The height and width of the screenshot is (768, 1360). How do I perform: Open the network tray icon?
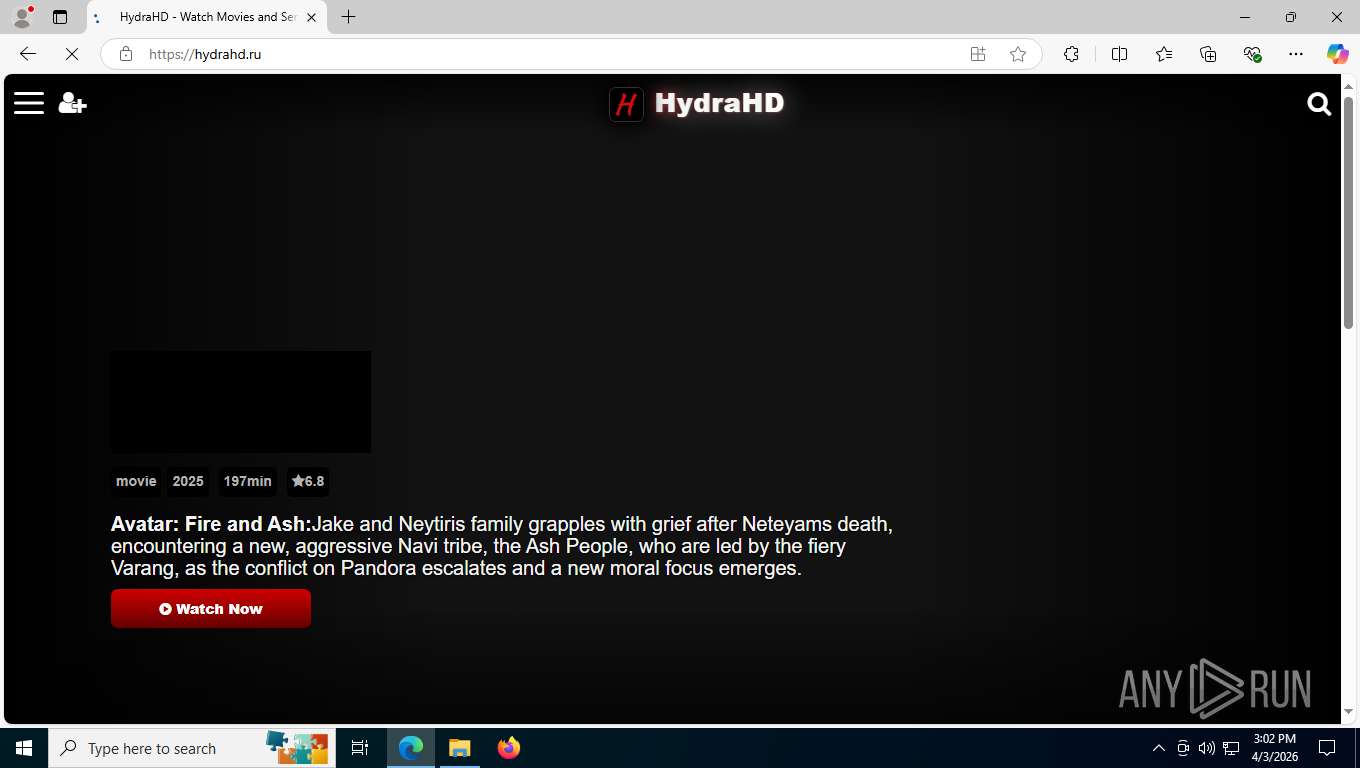(x=1231, y=748)
